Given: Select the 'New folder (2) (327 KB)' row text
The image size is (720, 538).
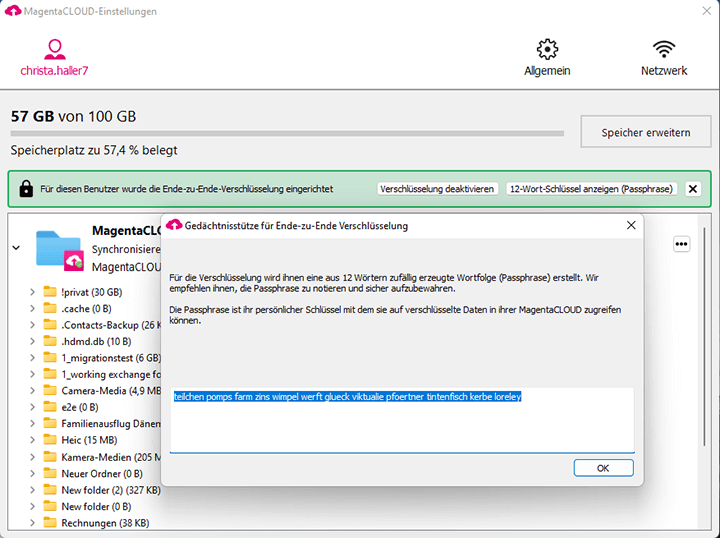Looking at the screenshot, I should point(111,490).
